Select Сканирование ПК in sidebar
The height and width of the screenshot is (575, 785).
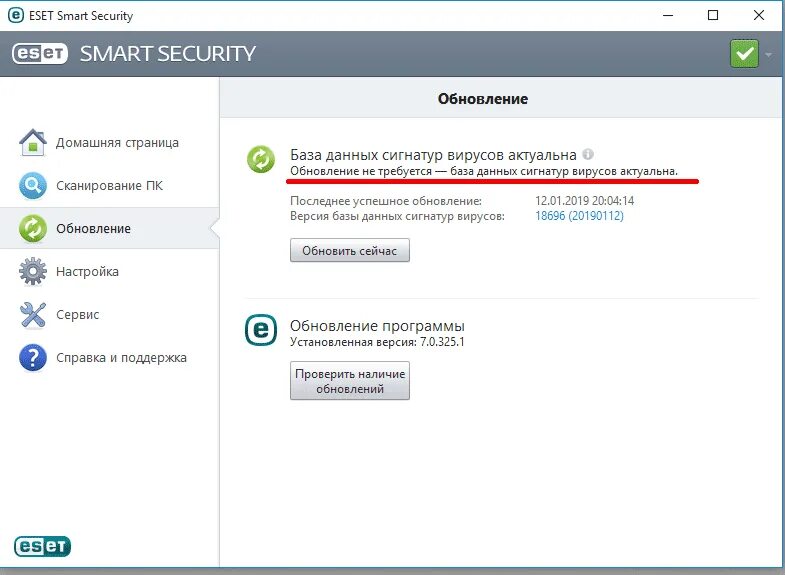pos(109,186)
